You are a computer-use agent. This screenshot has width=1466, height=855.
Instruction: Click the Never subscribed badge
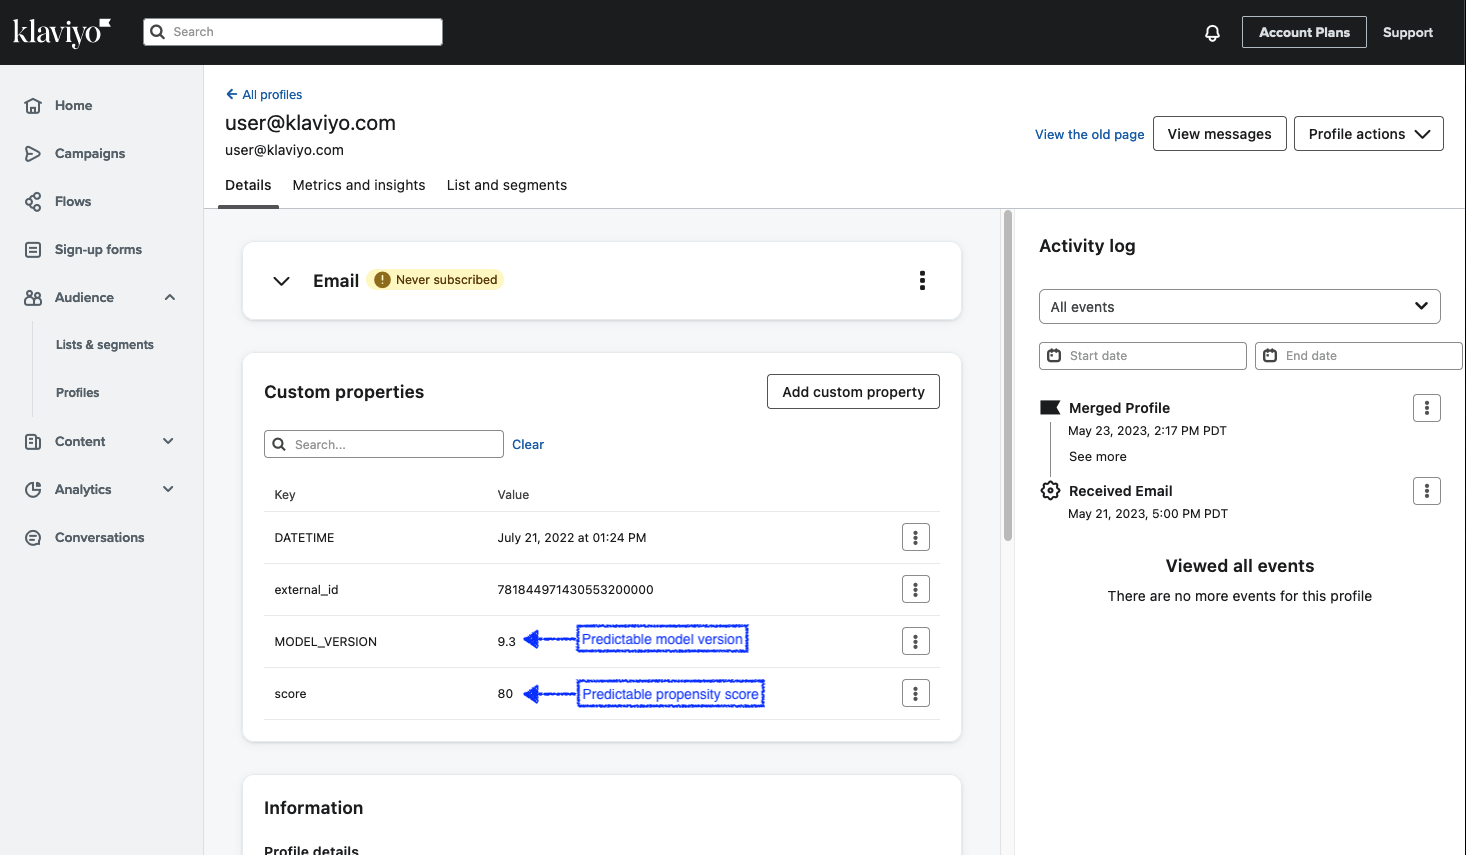pyautogui.click(x=435, y=280)
